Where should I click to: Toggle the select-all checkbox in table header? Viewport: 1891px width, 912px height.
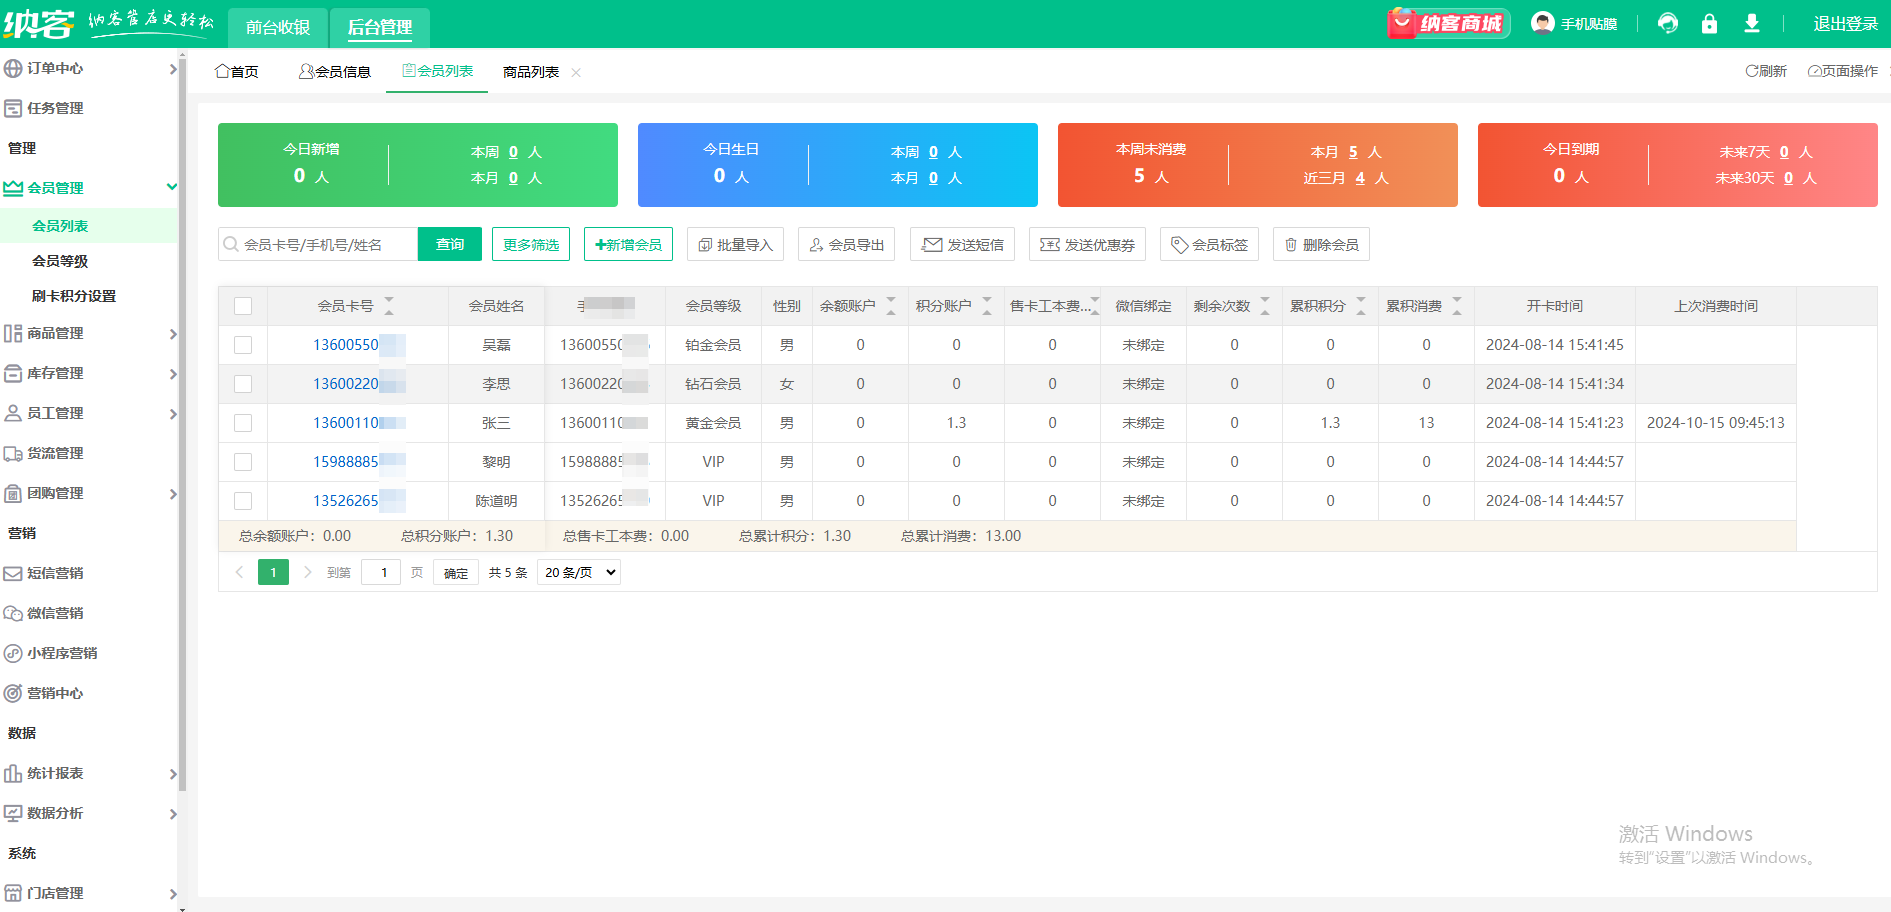point(243,306)
